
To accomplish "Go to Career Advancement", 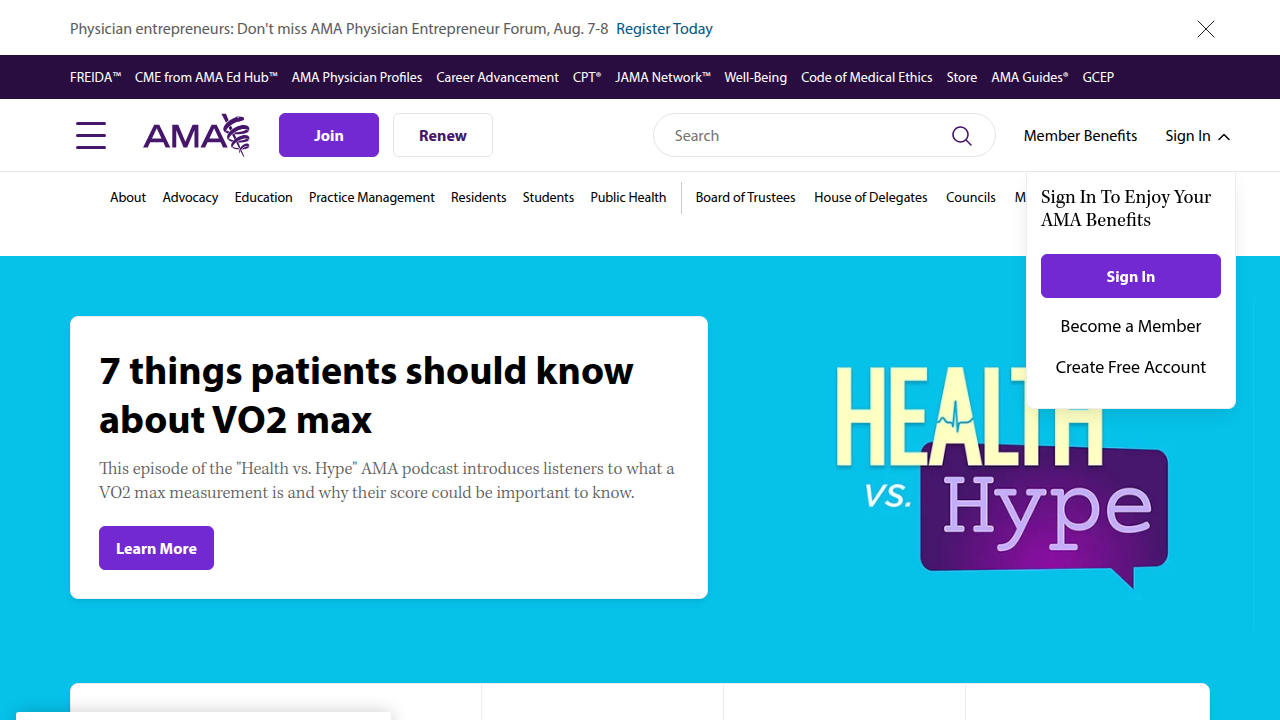I will pos(497,77).
